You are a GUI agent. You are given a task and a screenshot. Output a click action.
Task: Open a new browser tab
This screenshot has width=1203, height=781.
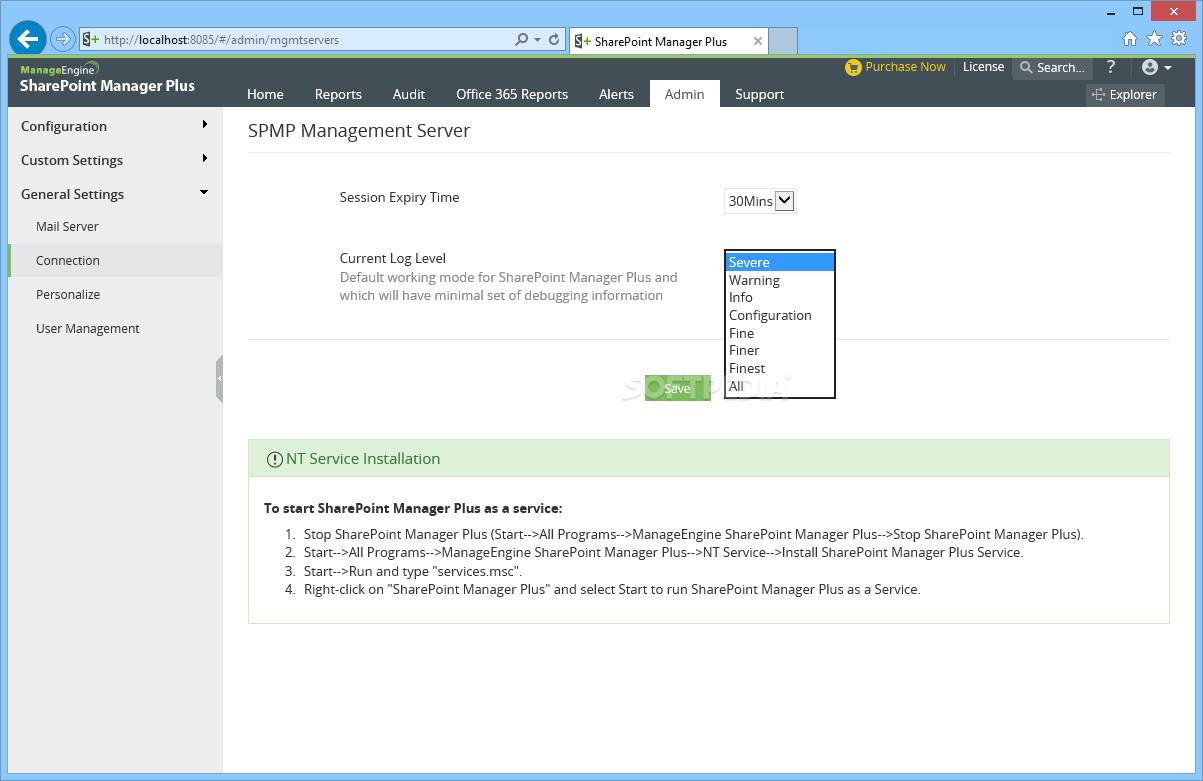click(x=784, y=41)
